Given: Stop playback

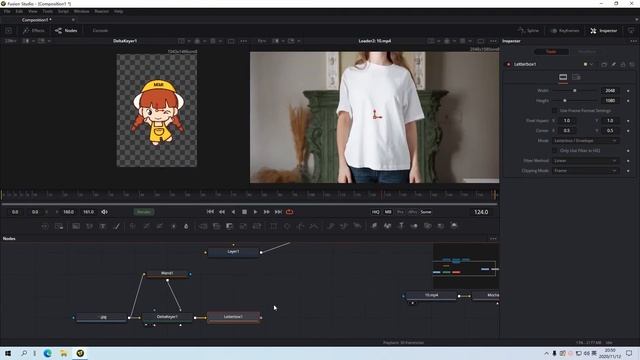Looking at the screenshot, I should (x=244, y=212).
